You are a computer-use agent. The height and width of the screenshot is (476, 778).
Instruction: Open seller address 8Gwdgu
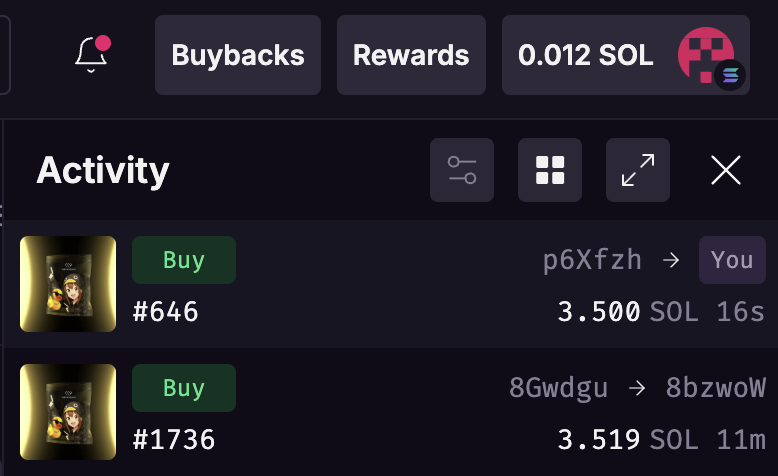[x=558, y=388]
